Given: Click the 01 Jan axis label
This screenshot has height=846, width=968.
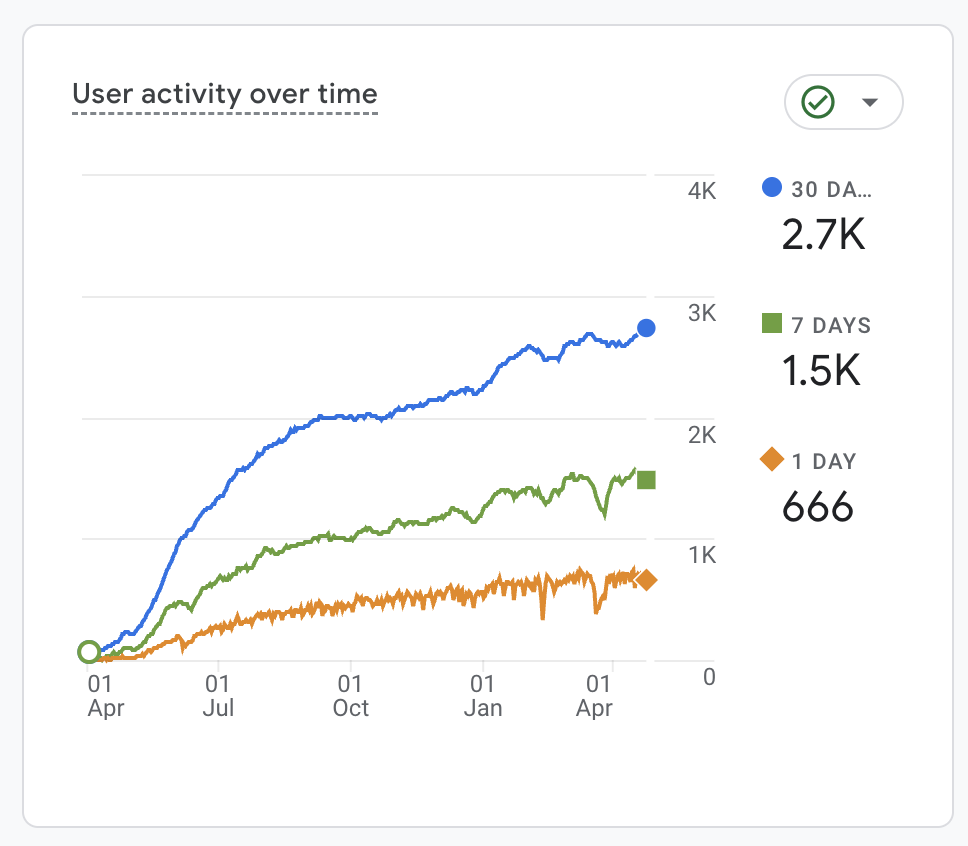Looking at the screenshot, I should coord(483,696).
